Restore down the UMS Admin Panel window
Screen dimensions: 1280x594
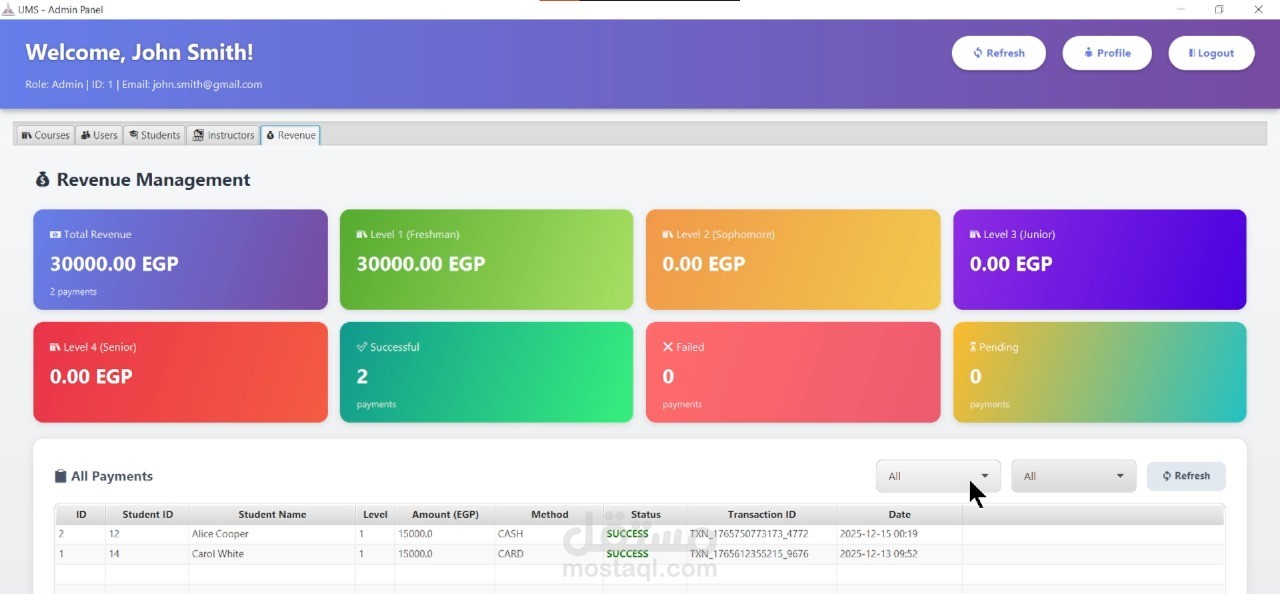[x=1219, y=9]
